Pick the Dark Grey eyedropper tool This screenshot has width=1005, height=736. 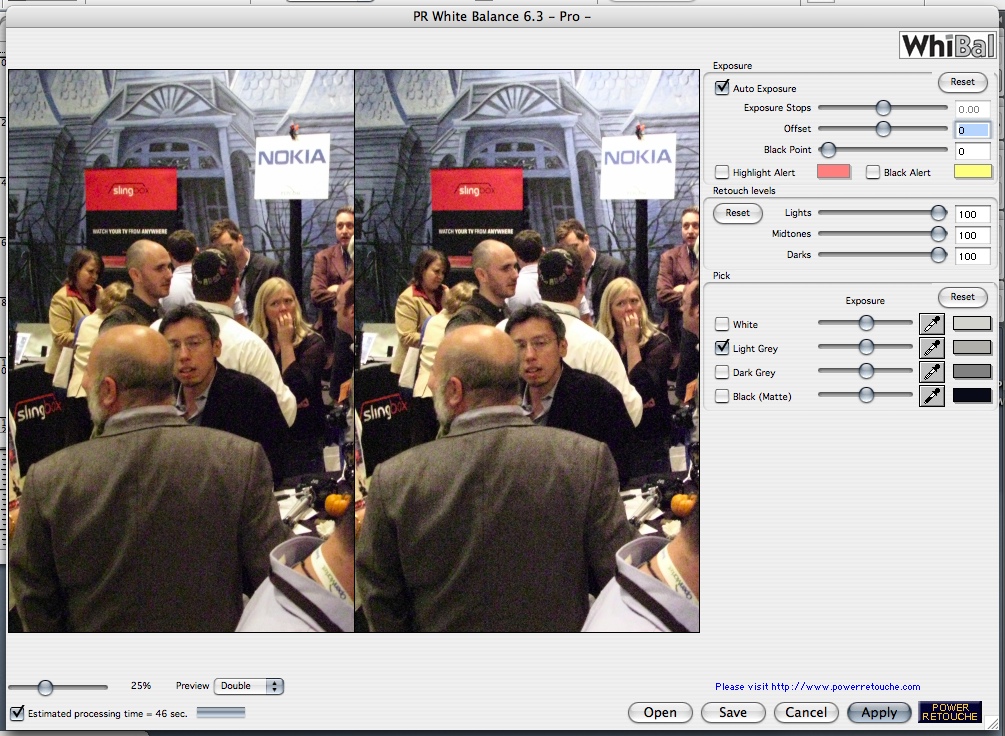coord(931,372)
